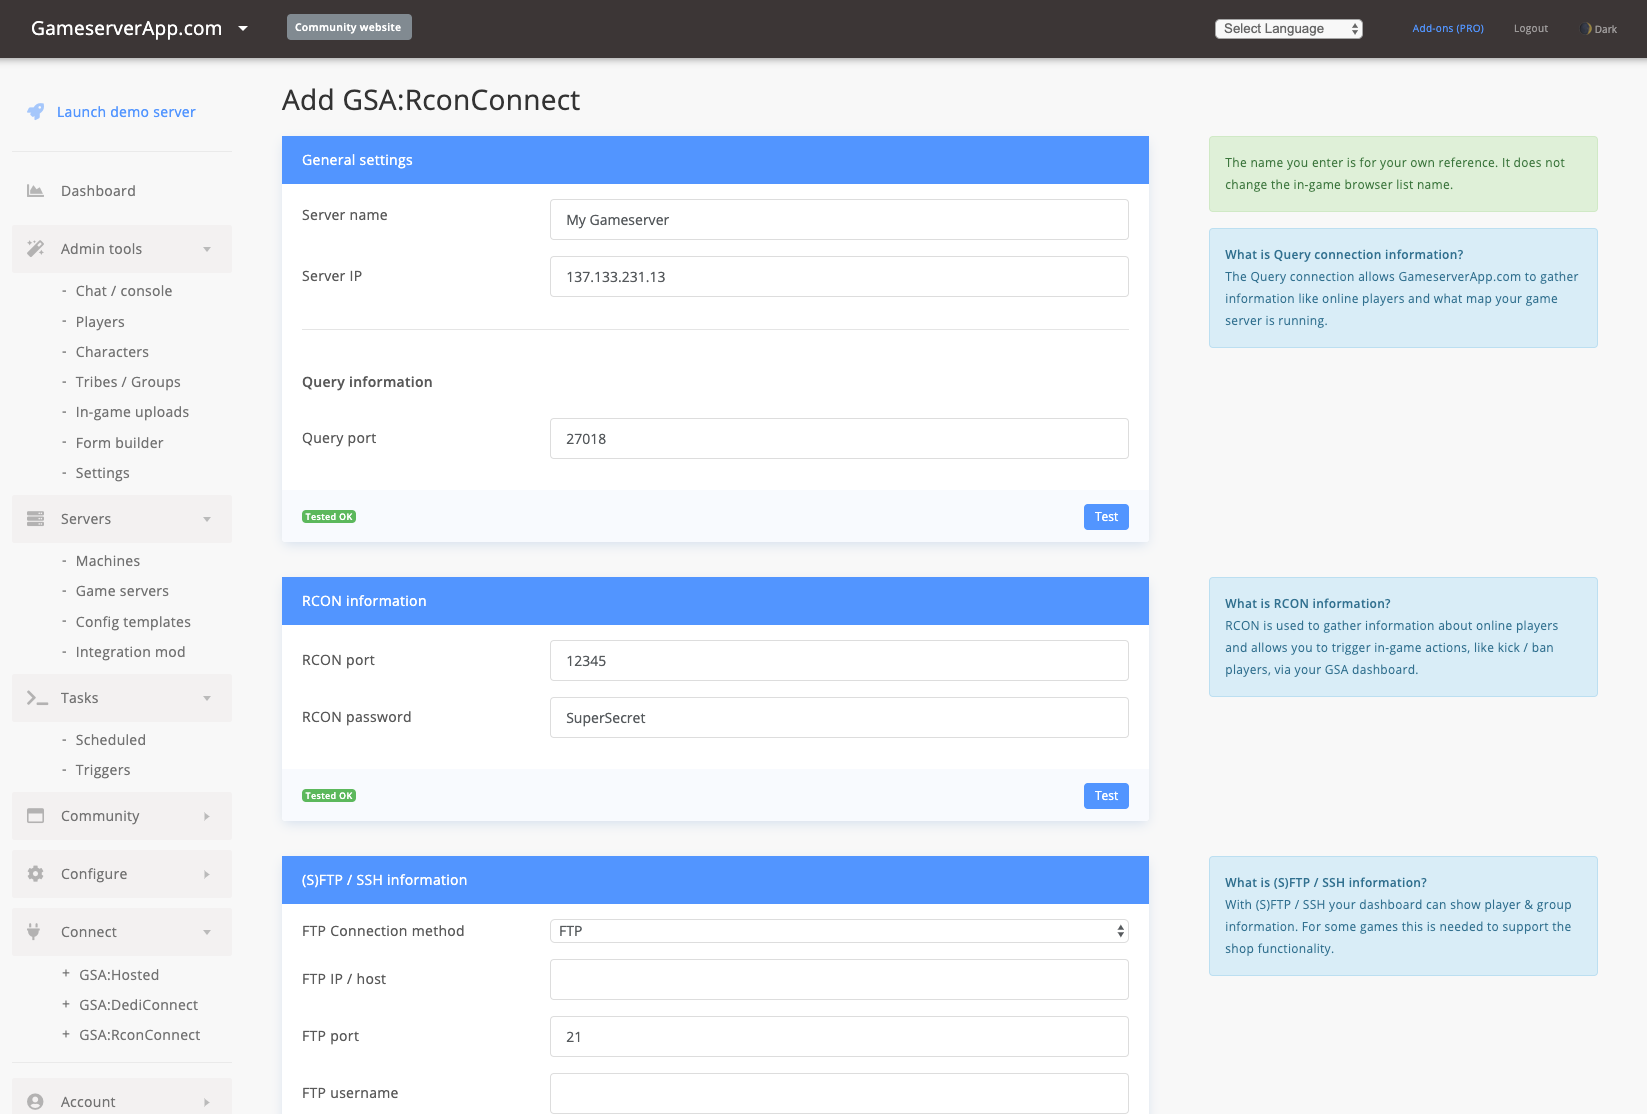The width and height of the screenshot is (1647, 1114).
Task: Click the Add-ons (PRO) link
Action: tap(1448, 29)
